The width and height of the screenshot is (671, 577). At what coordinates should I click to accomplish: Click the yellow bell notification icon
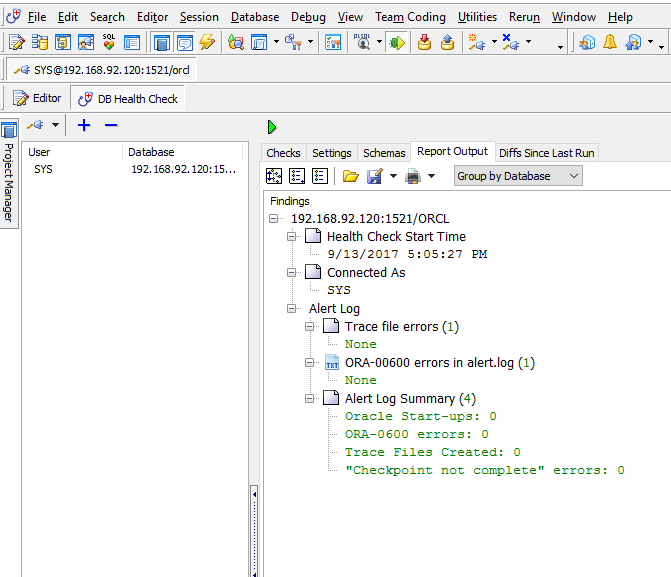(x=609, y=42)
